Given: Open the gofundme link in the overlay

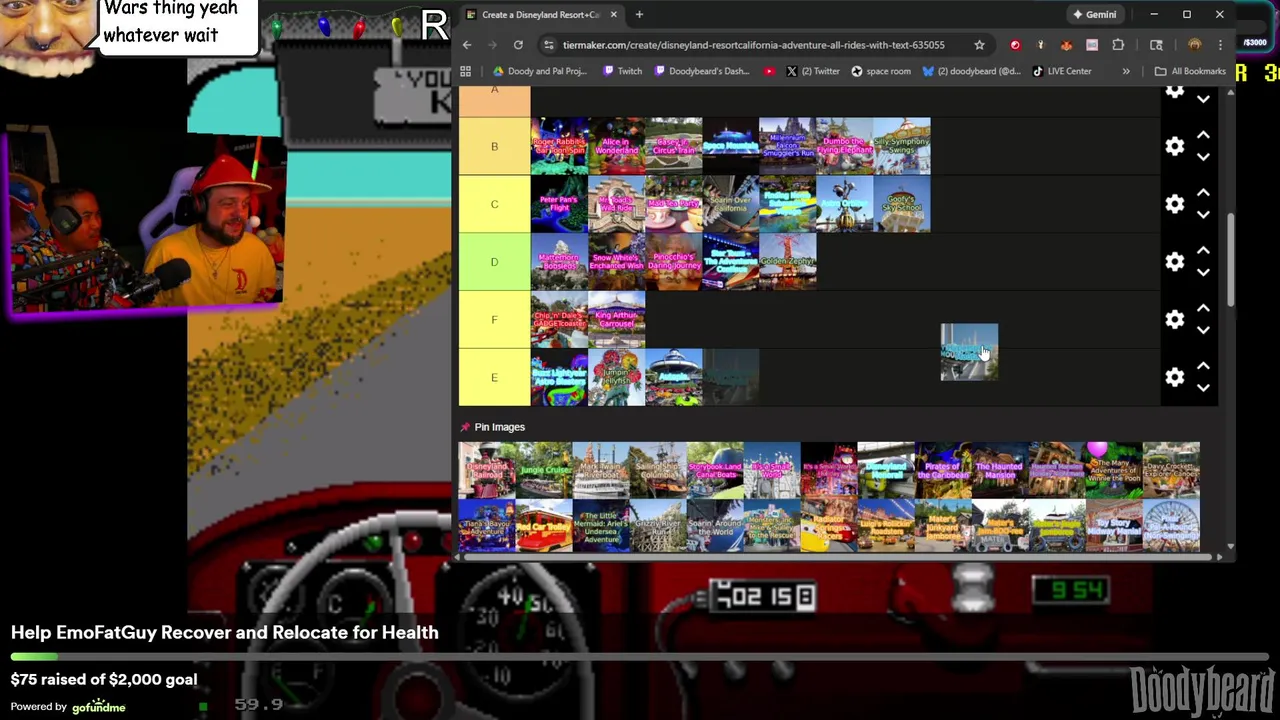Looking at the screenshot, I should coord(98,707).
